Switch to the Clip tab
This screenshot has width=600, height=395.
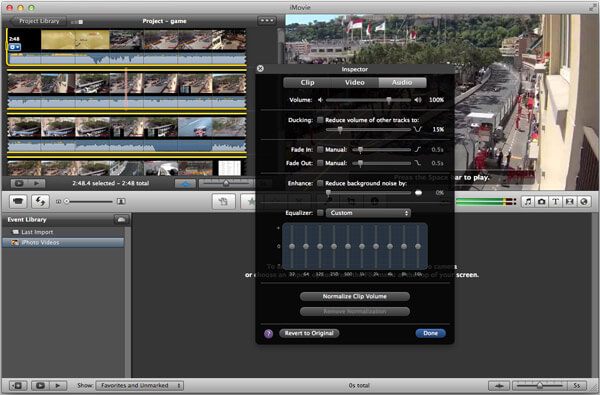tap(307, 83)
